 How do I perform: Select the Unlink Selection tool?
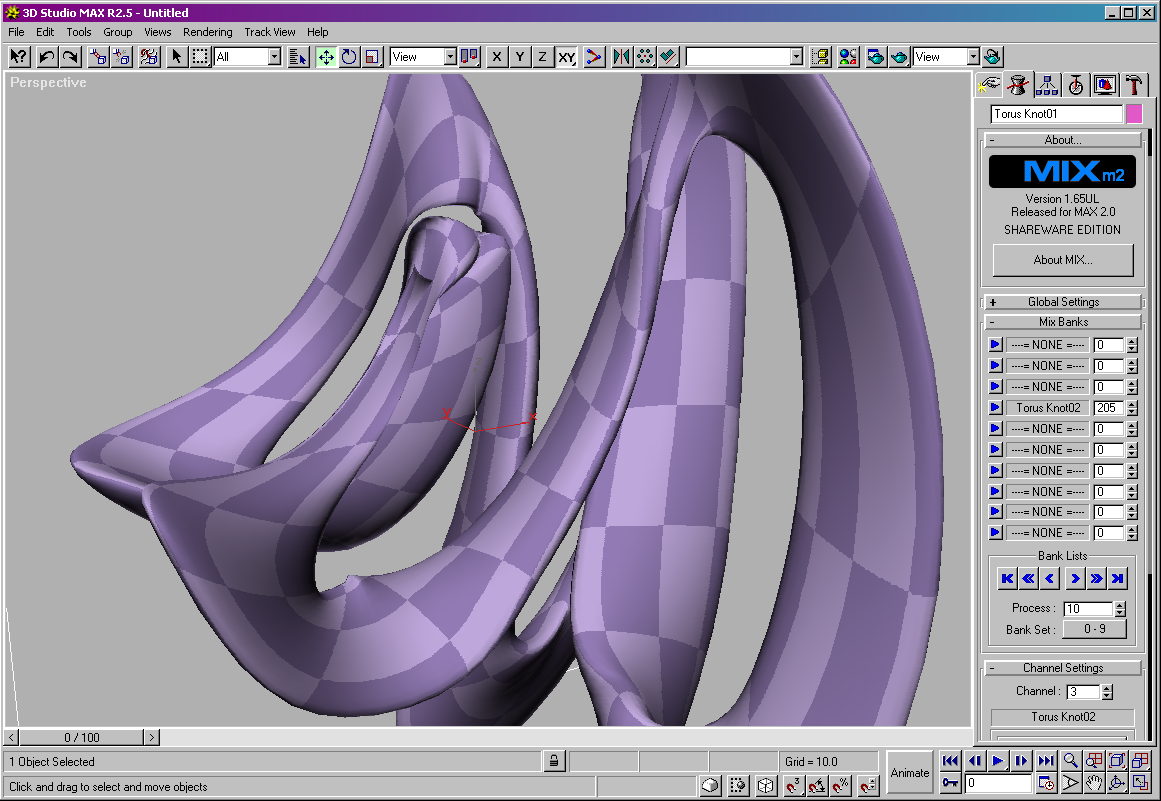click(122, 57)
